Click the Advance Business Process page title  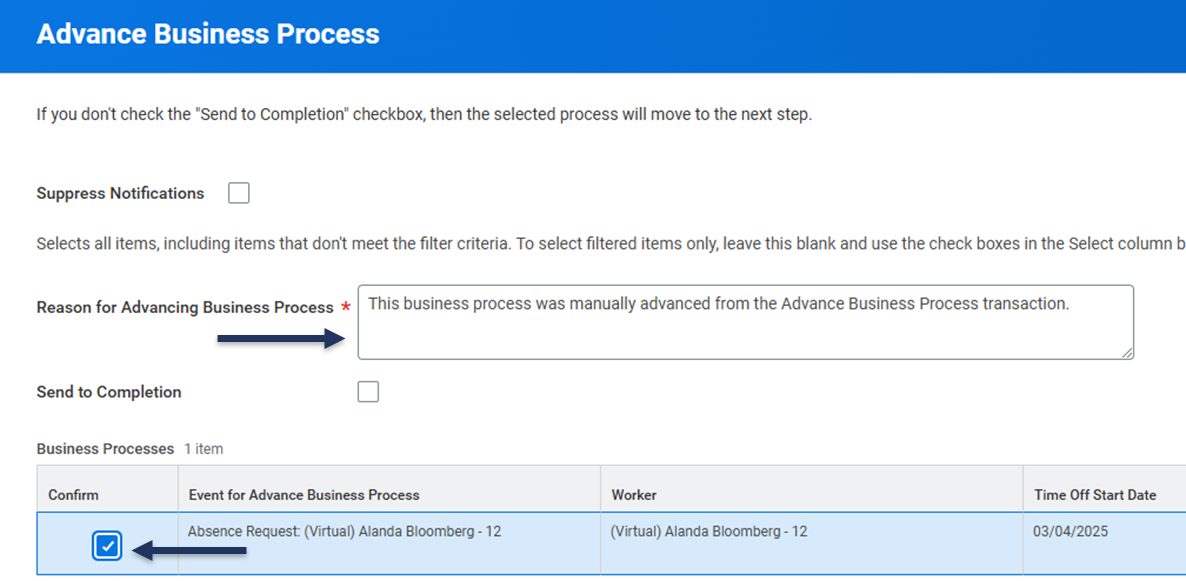pos(208,34)
